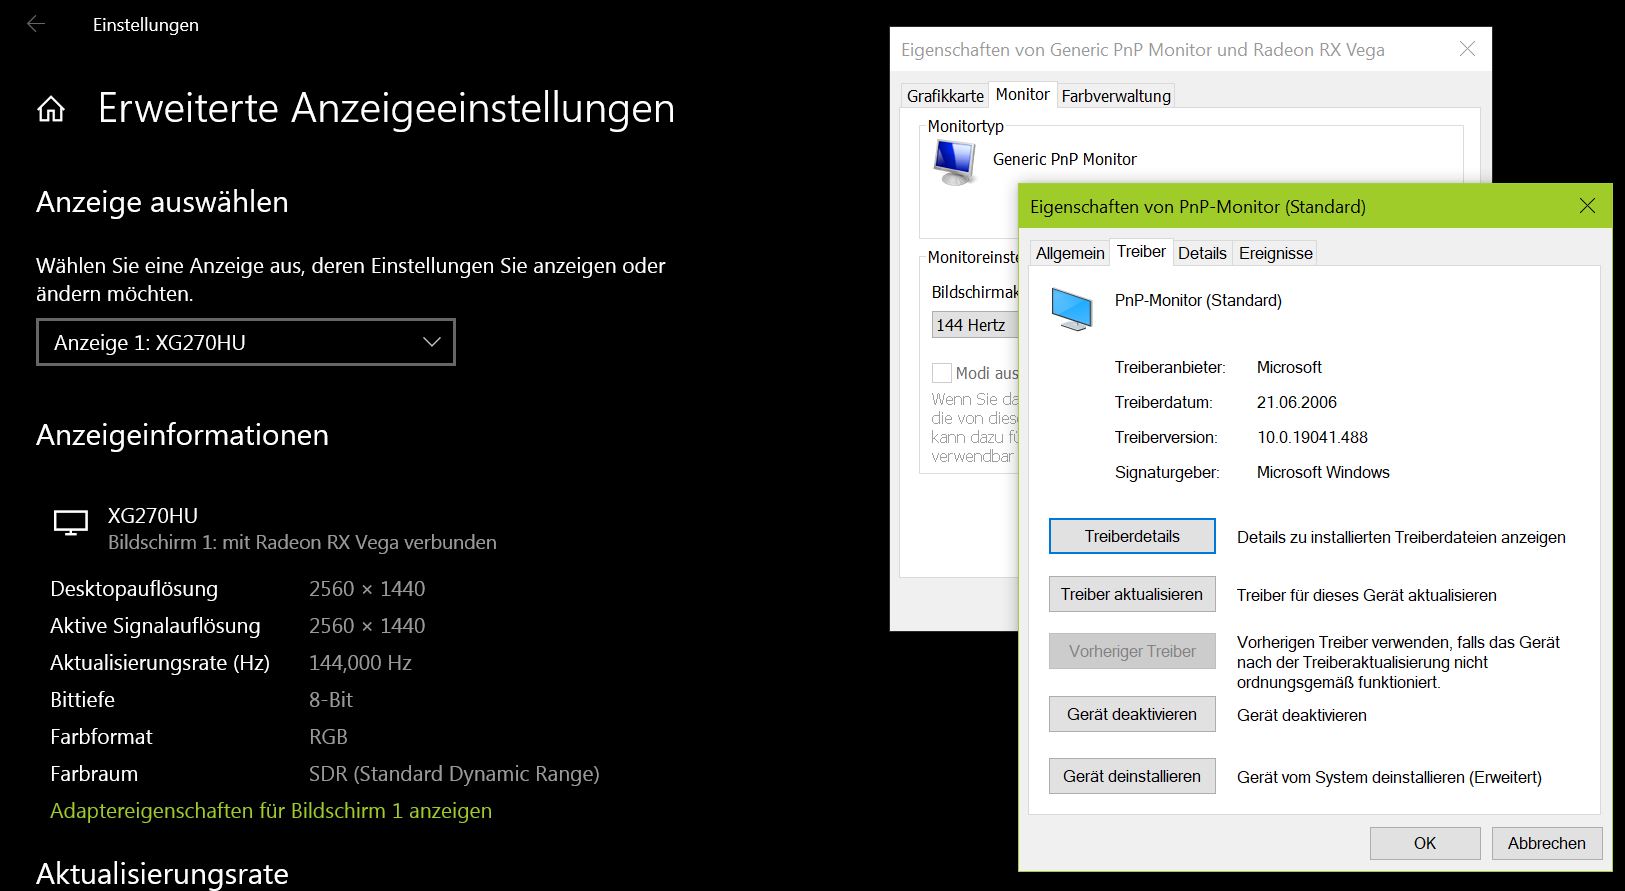Click the 'Bildschirm 1: mit Radeon RX Vega verbunden' text
This screenshot has width=1625, height=891.
[302, 543]
